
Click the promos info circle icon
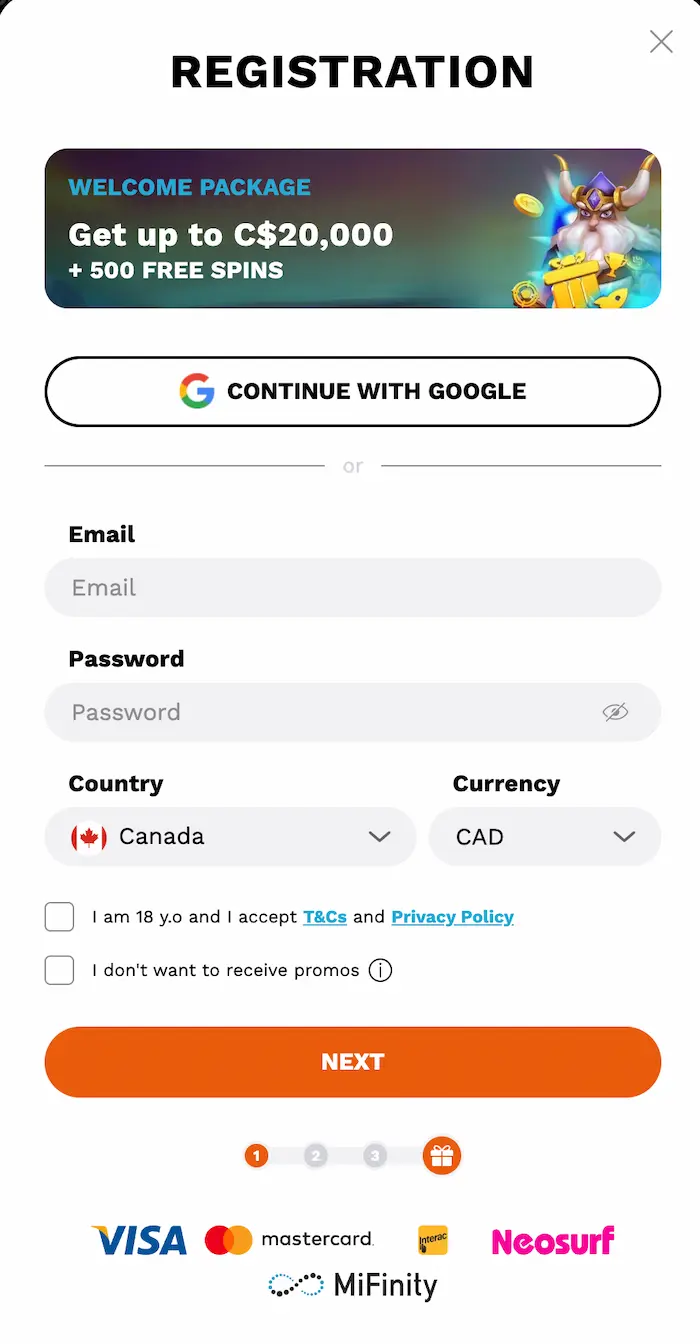[380, 970]
